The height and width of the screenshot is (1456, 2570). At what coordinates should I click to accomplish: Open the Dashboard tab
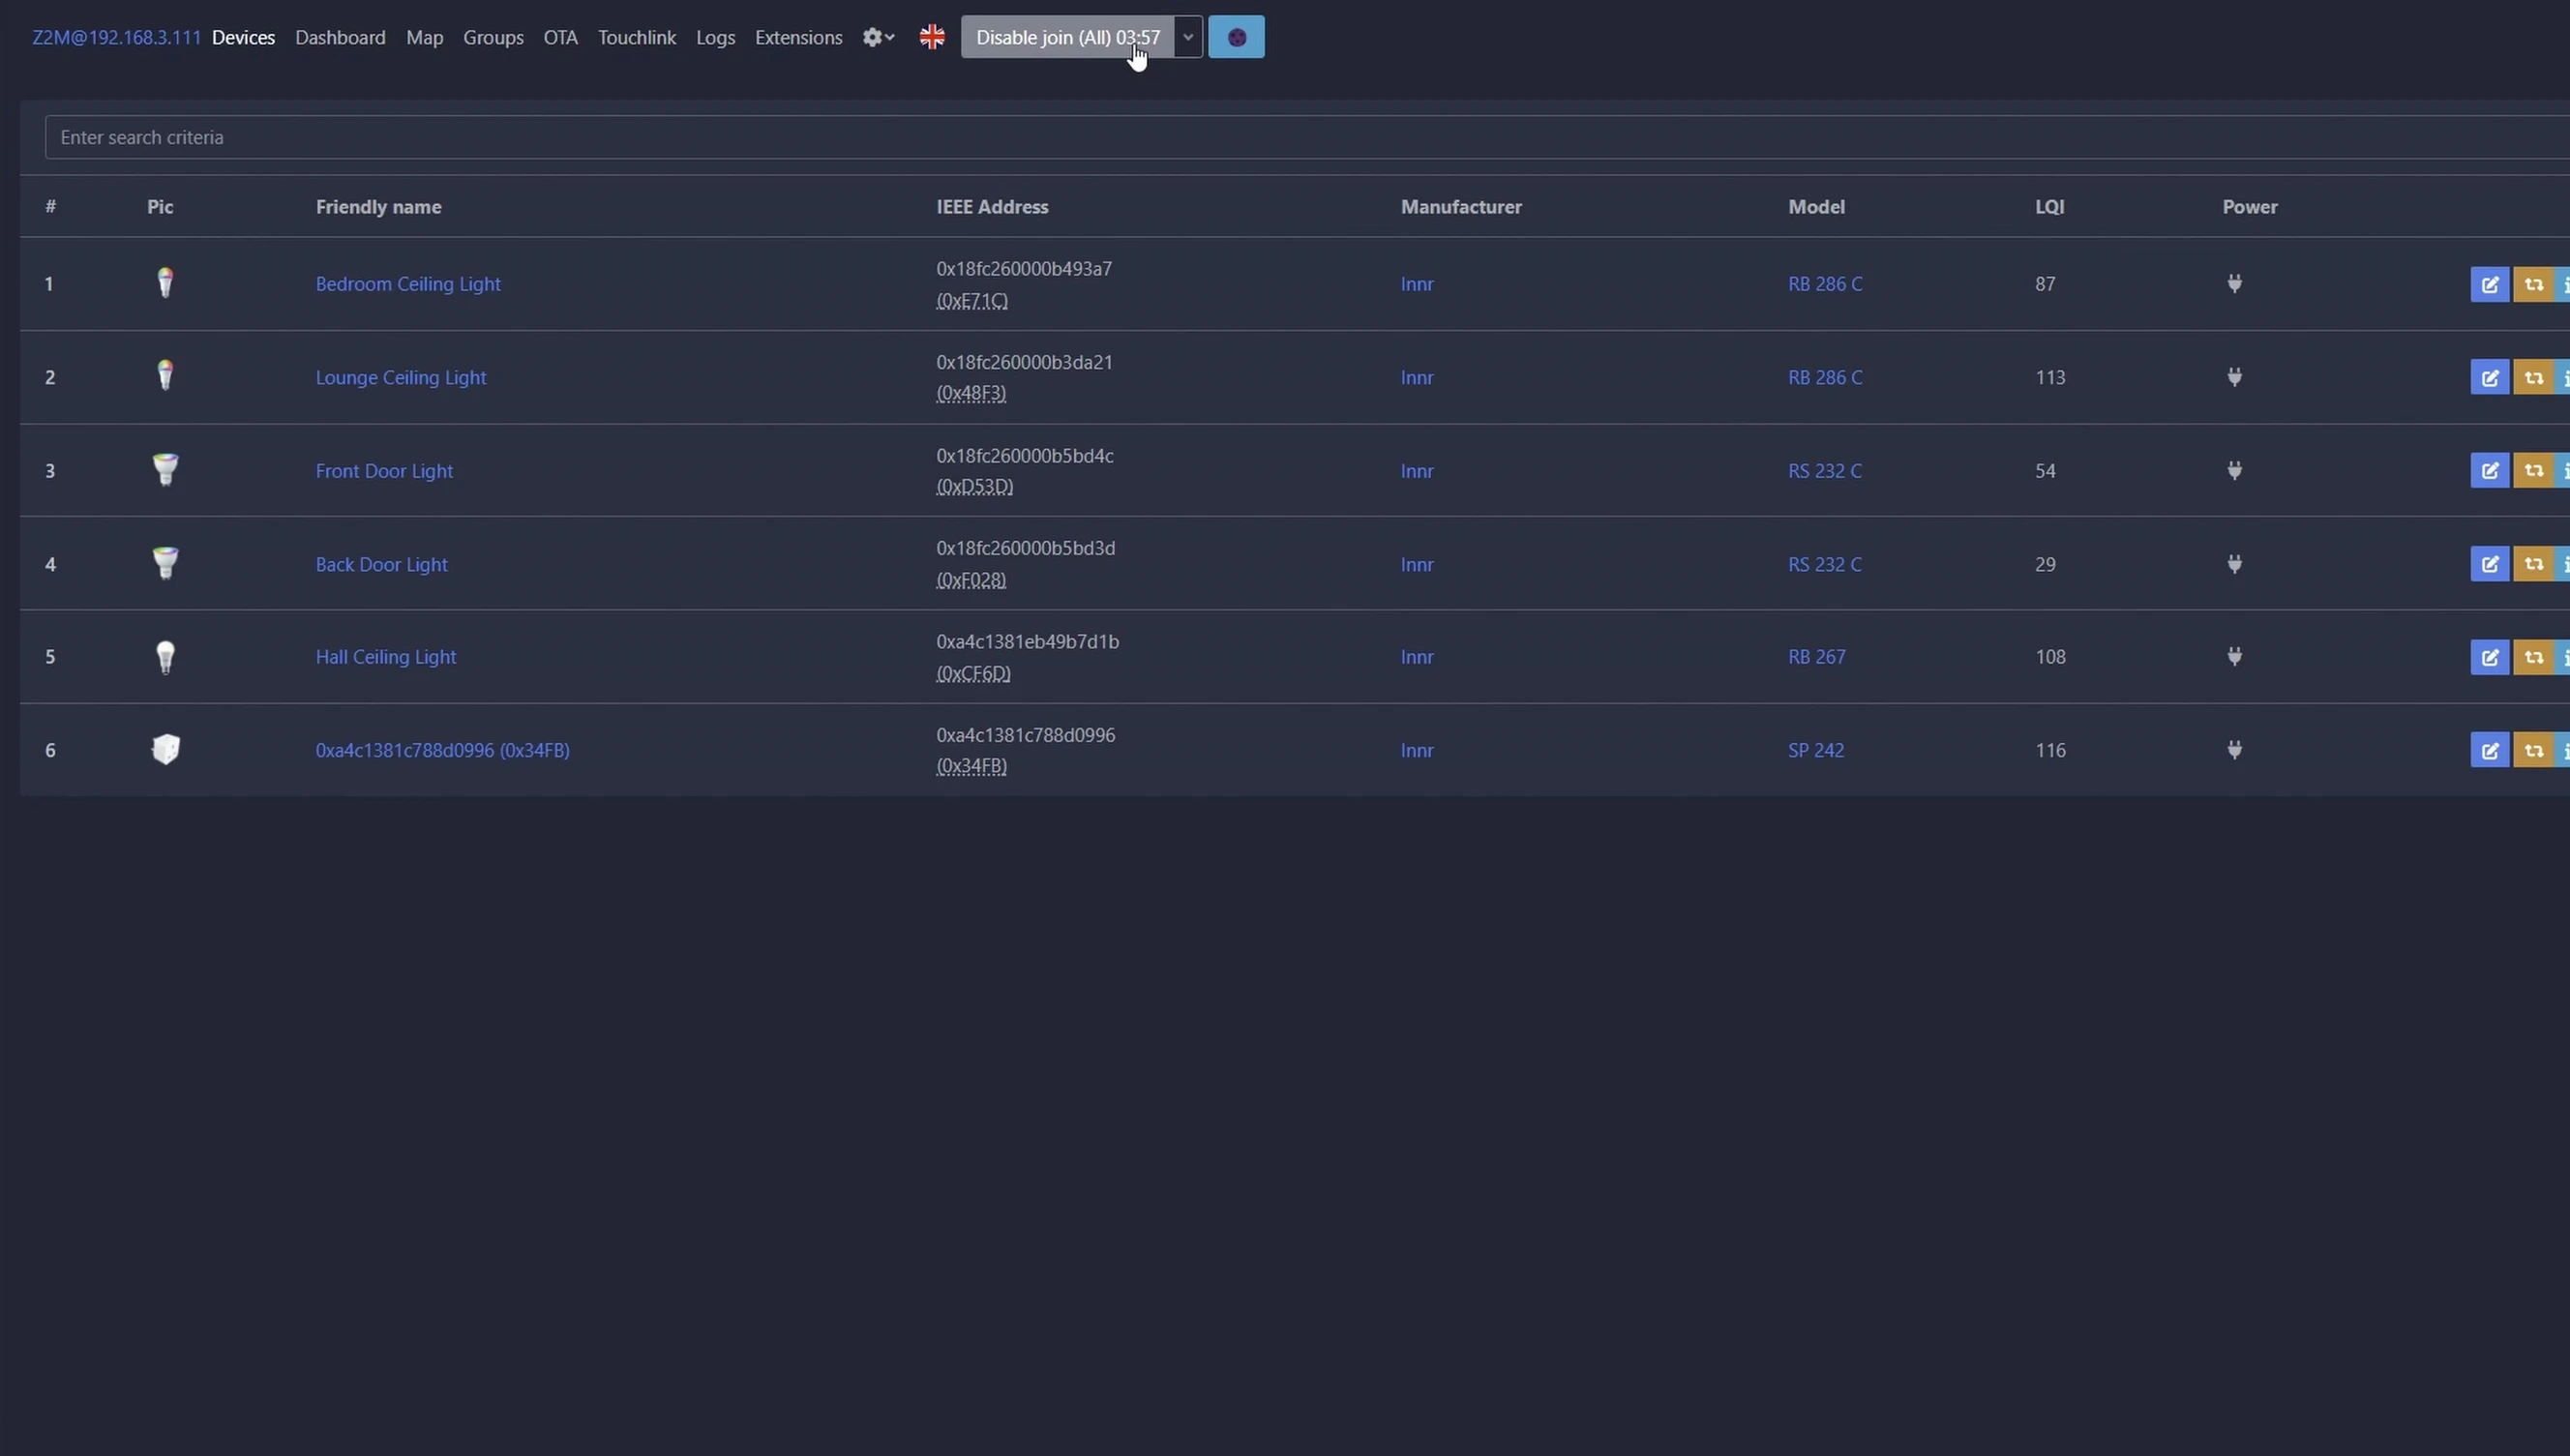340,37
